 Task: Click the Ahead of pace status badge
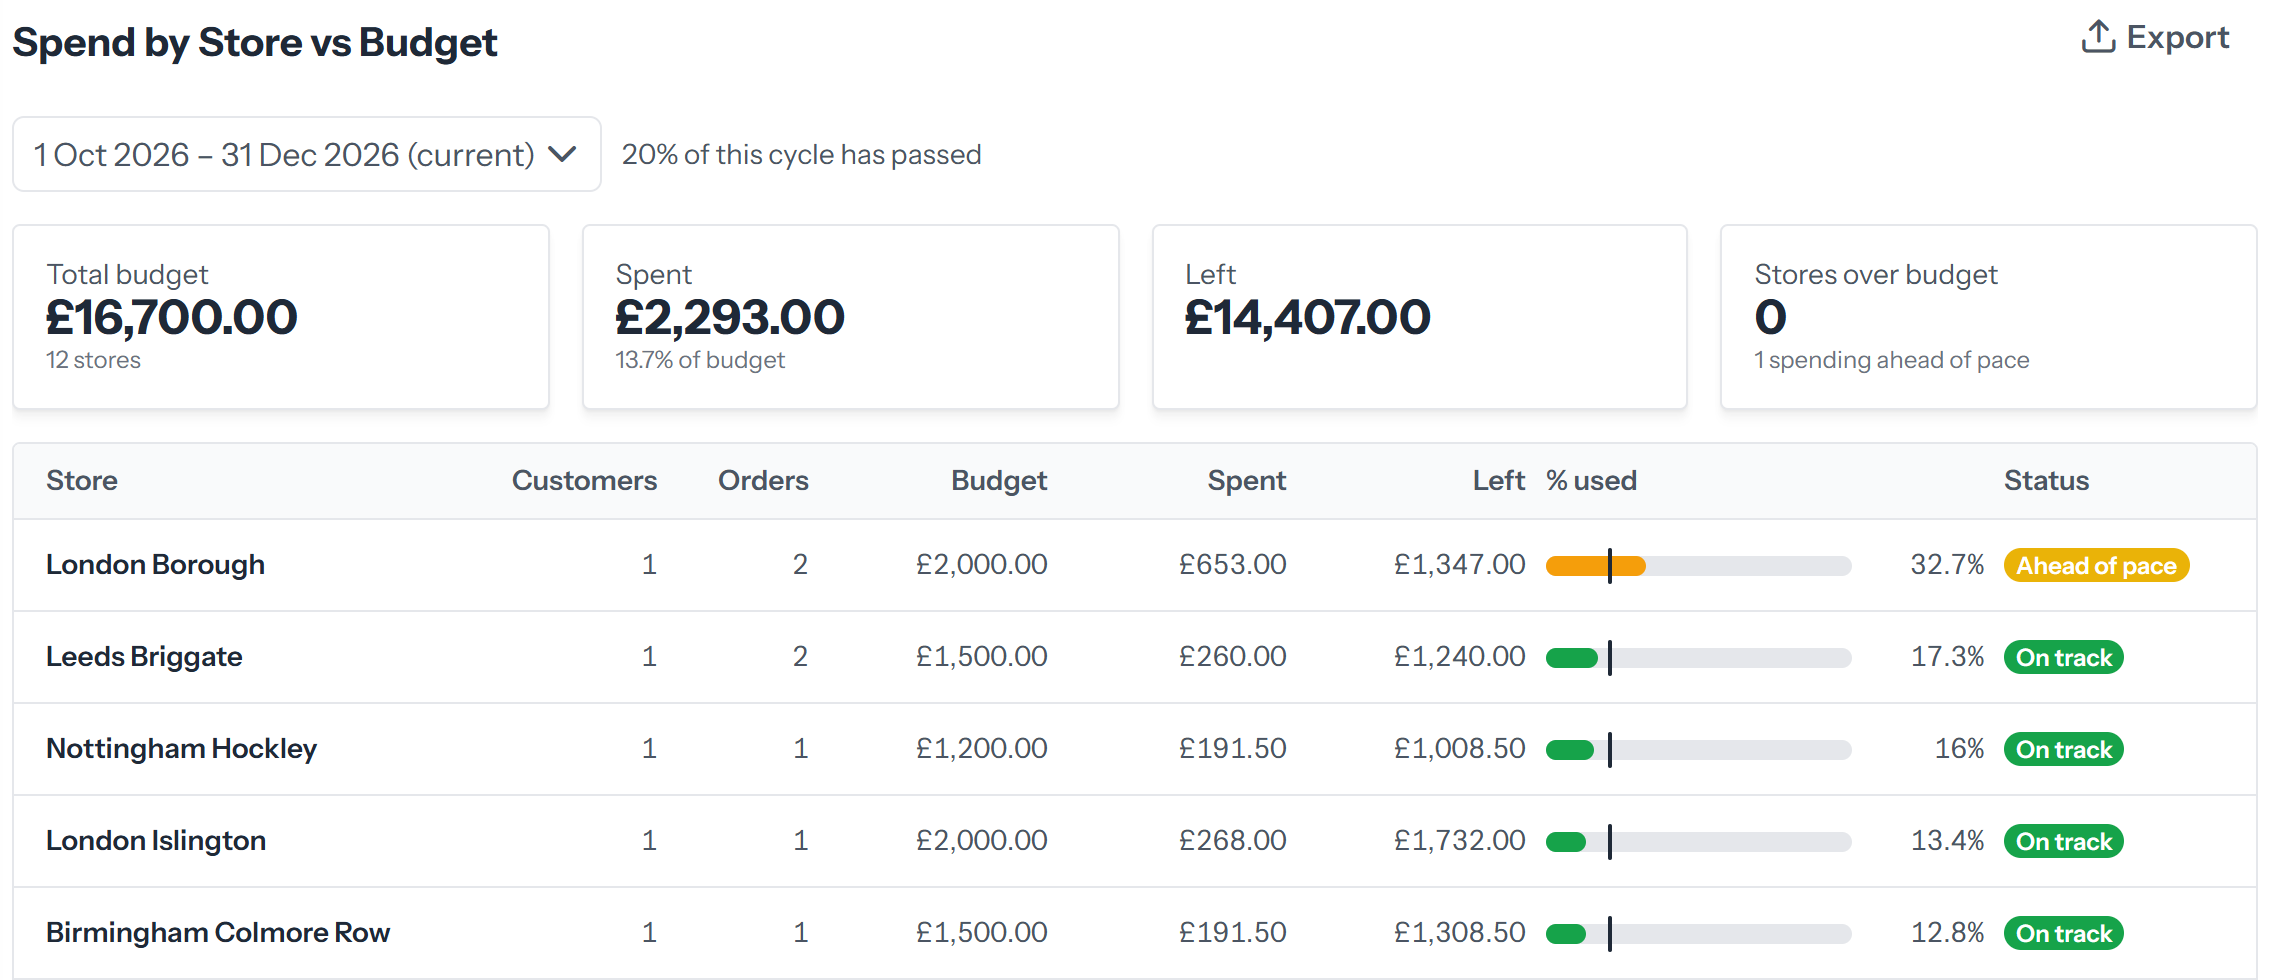click(x=2096, y=566)
